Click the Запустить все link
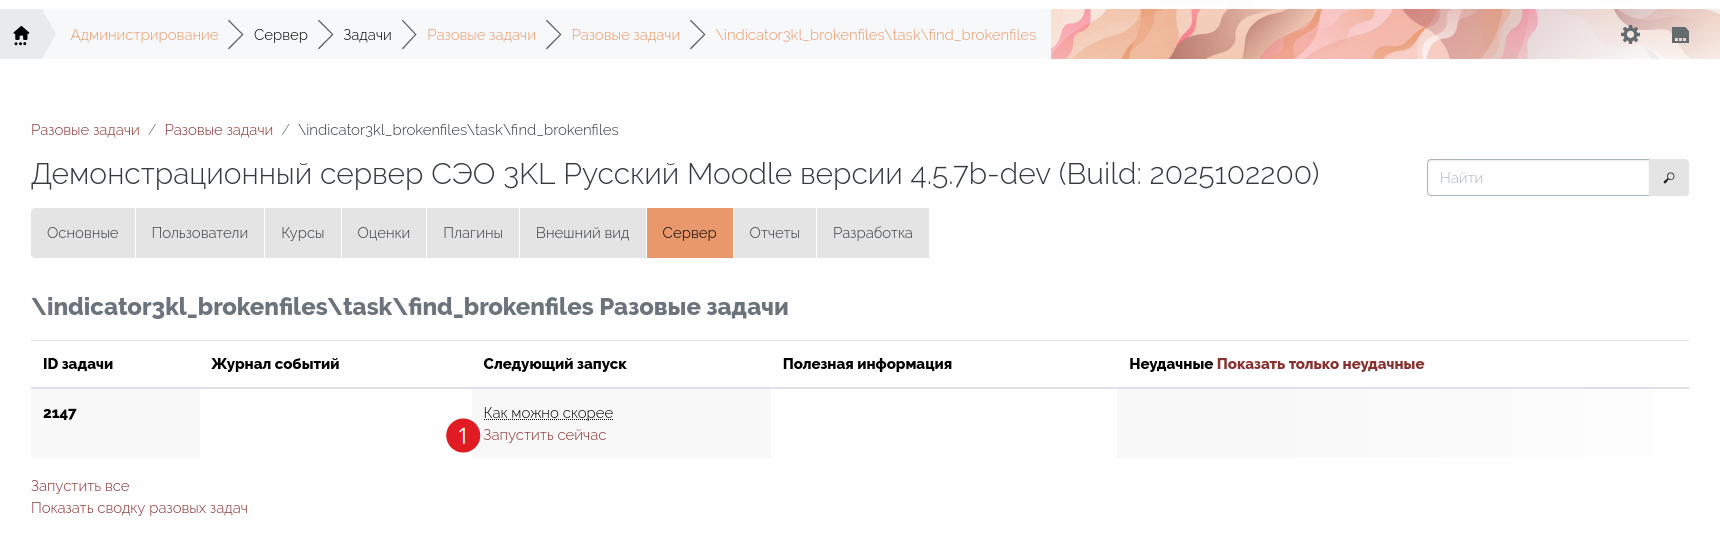Screen dimensions: 1720x536 pyautogui.click(x=80, y=486)
